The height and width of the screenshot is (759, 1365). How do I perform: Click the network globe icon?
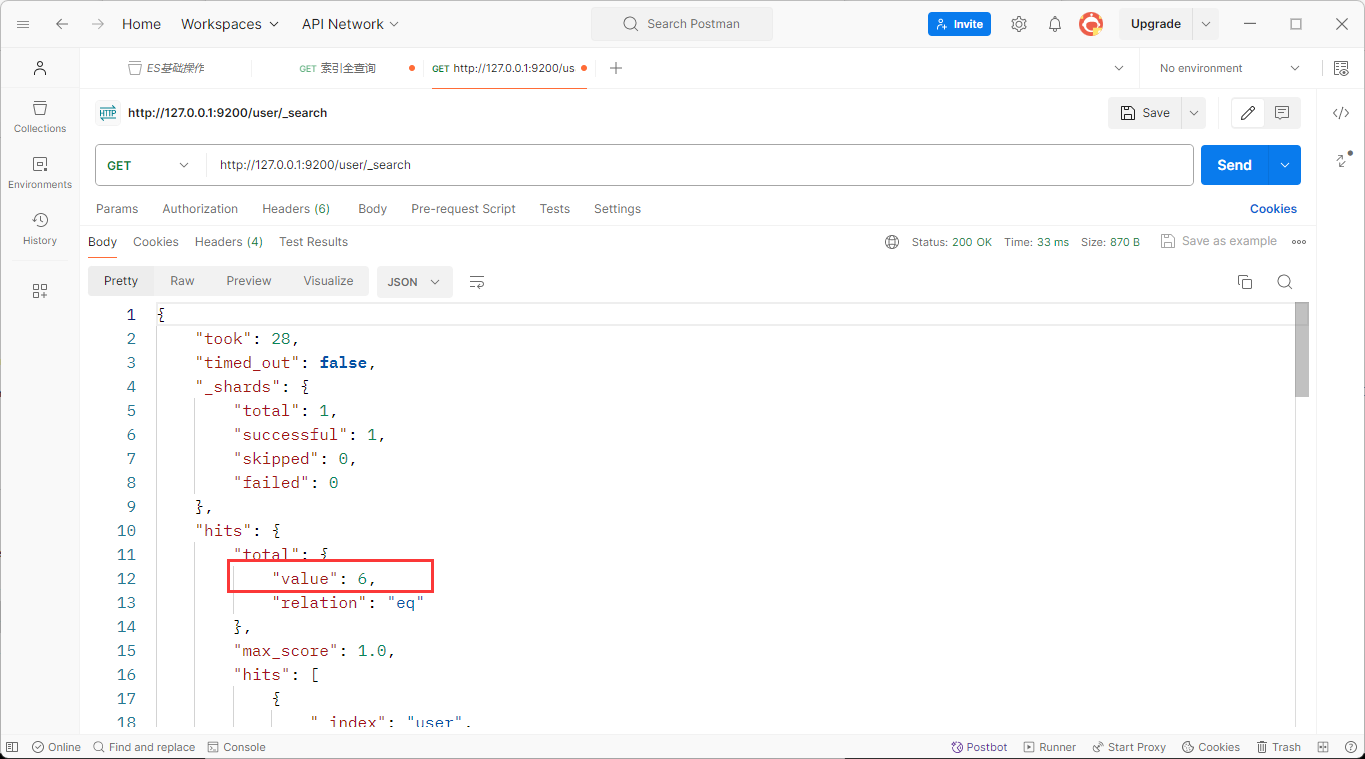pyautogui.click(x=892, y=242)
